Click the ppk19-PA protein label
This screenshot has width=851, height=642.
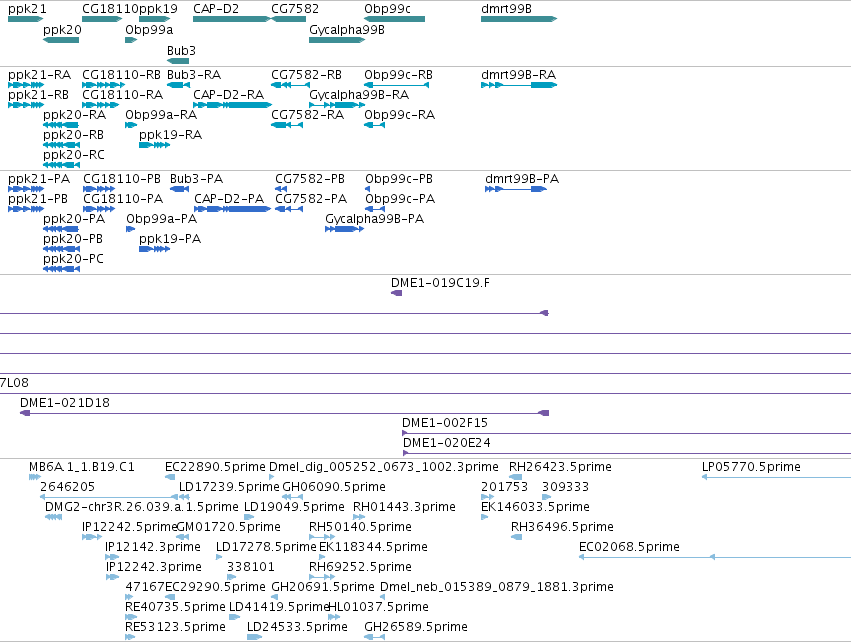click(x=170, y=239)
